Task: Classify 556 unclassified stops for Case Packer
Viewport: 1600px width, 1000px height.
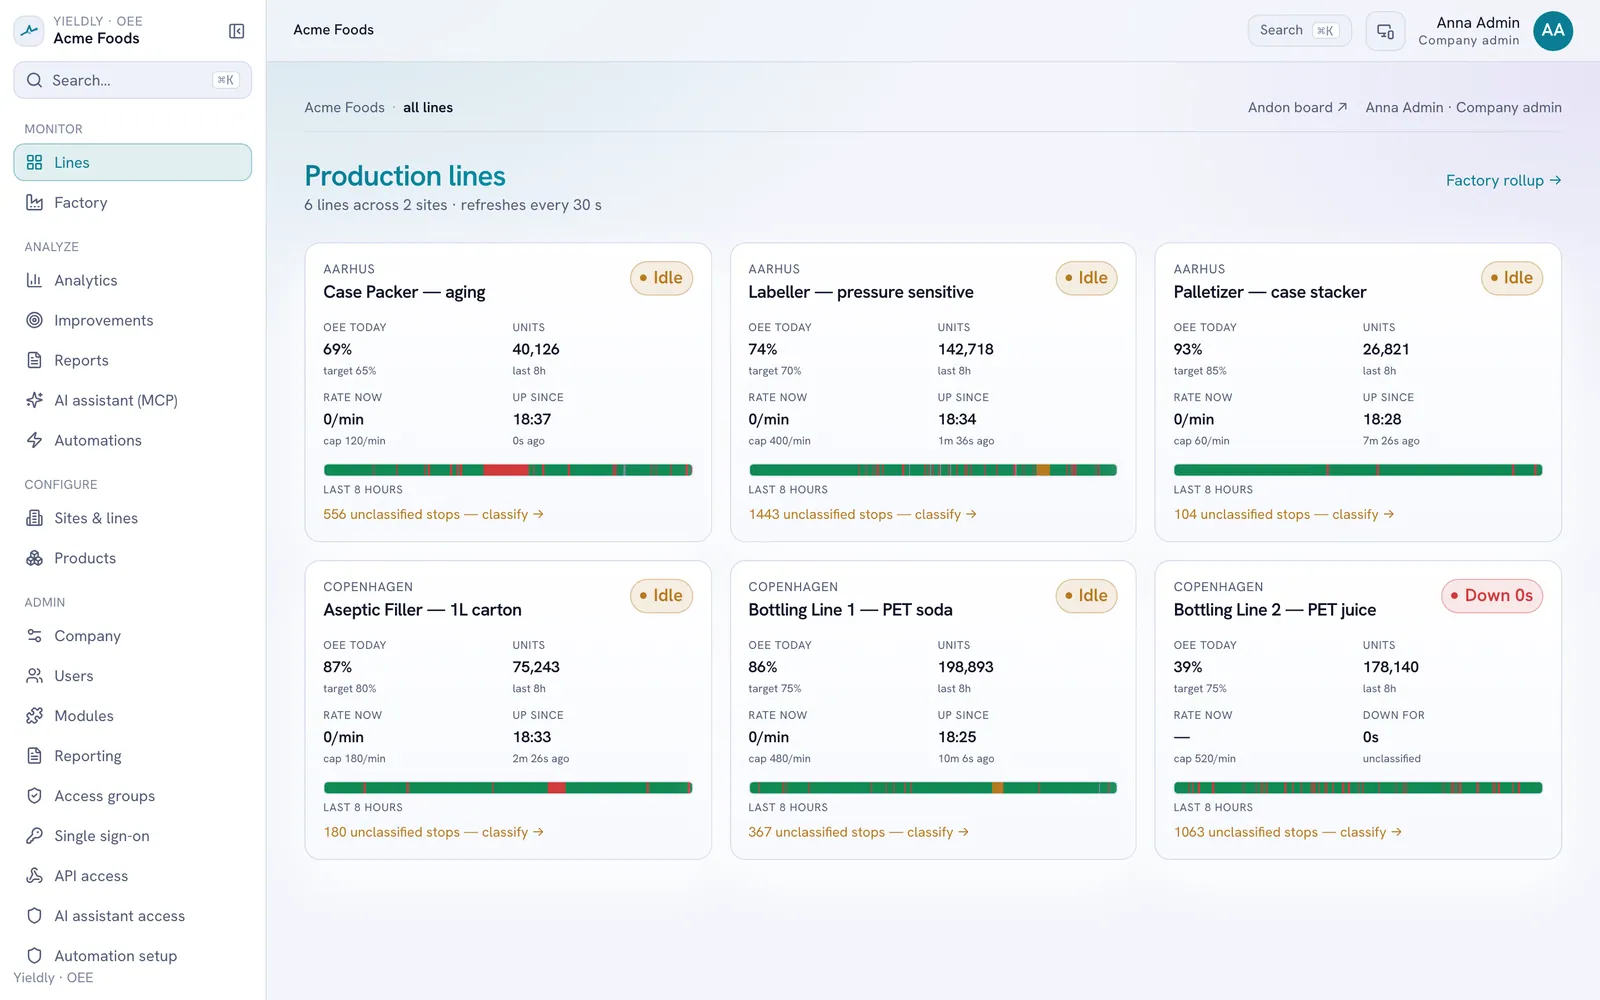Action: (x=433, y=514)
